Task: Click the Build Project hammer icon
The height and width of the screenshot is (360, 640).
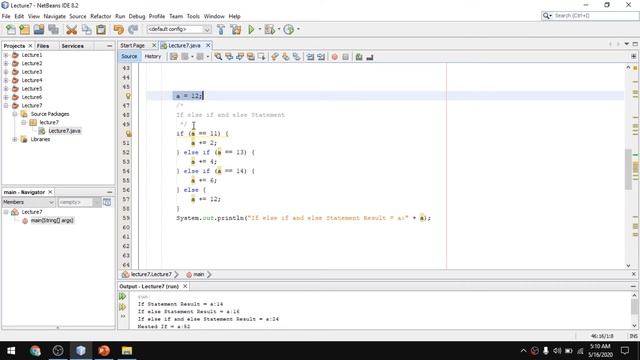Action: (221, 29)
